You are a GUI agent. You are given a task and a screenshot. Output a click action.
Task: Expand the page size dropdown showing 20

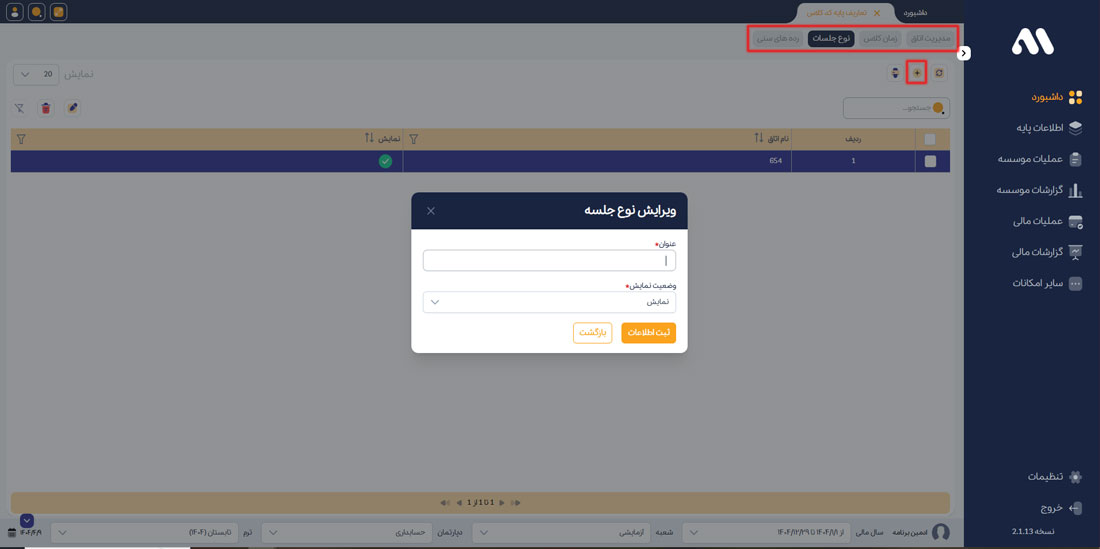(x=36, y=75)
